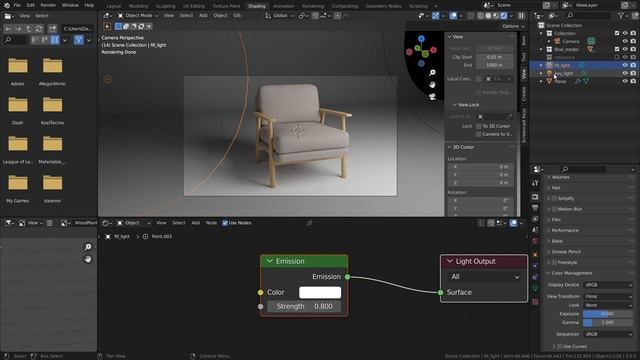The image size is (640, 360).
Task: Create a new folder in file browser
Action: [x=52, y=29]
